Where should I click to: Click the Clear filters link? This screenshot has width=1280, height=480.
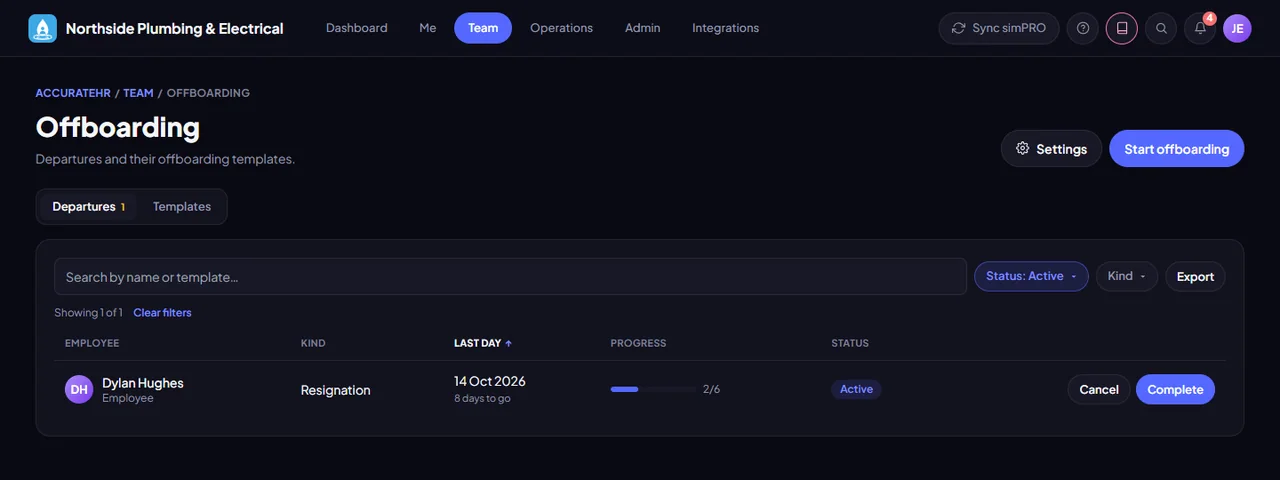(162, 313)
